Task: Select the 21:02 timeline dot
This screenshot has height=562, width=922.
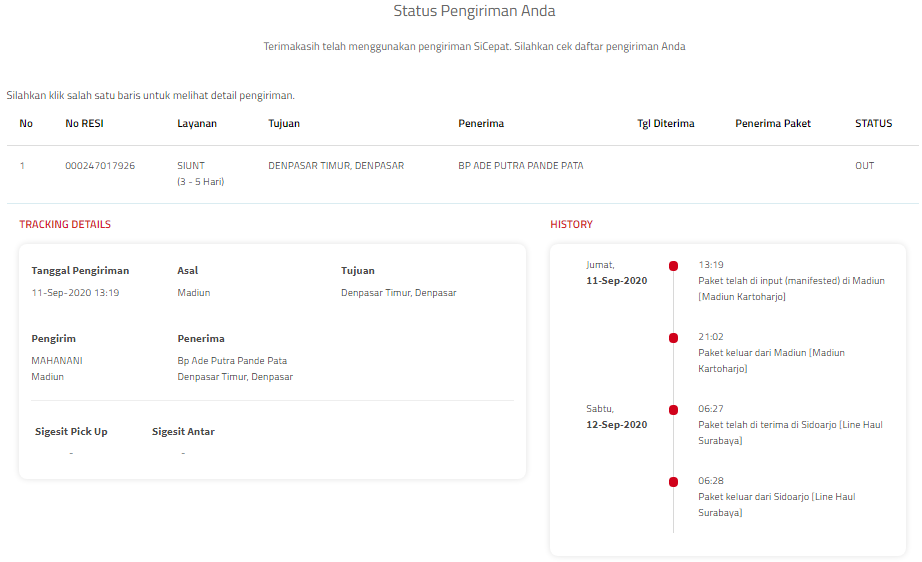Action: click(x=673, y=337)
